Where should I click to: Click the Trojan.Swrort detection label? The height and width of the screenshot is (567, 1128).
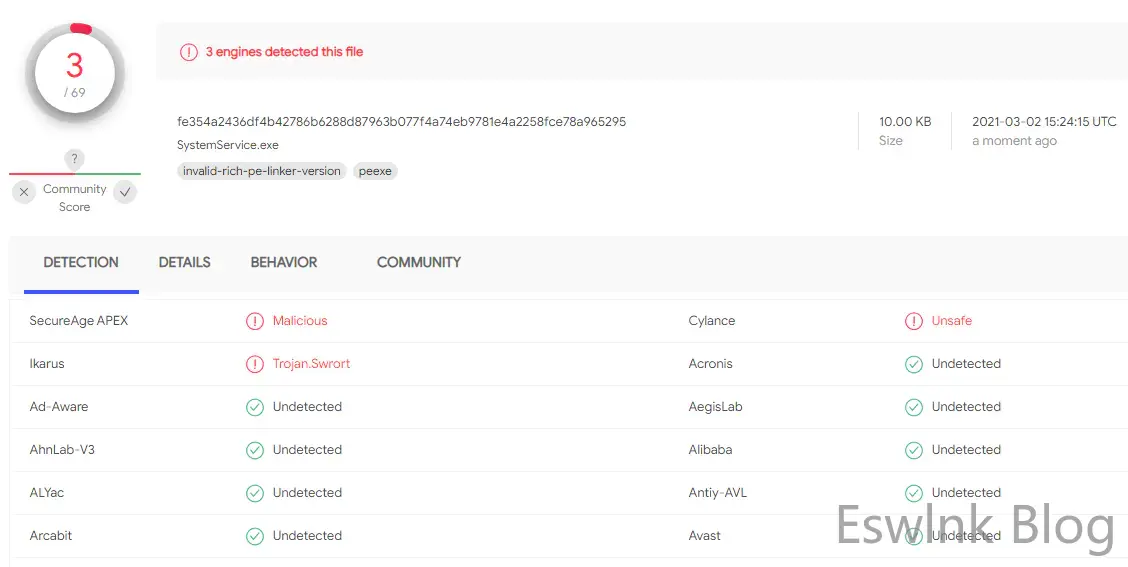(312, 364)
